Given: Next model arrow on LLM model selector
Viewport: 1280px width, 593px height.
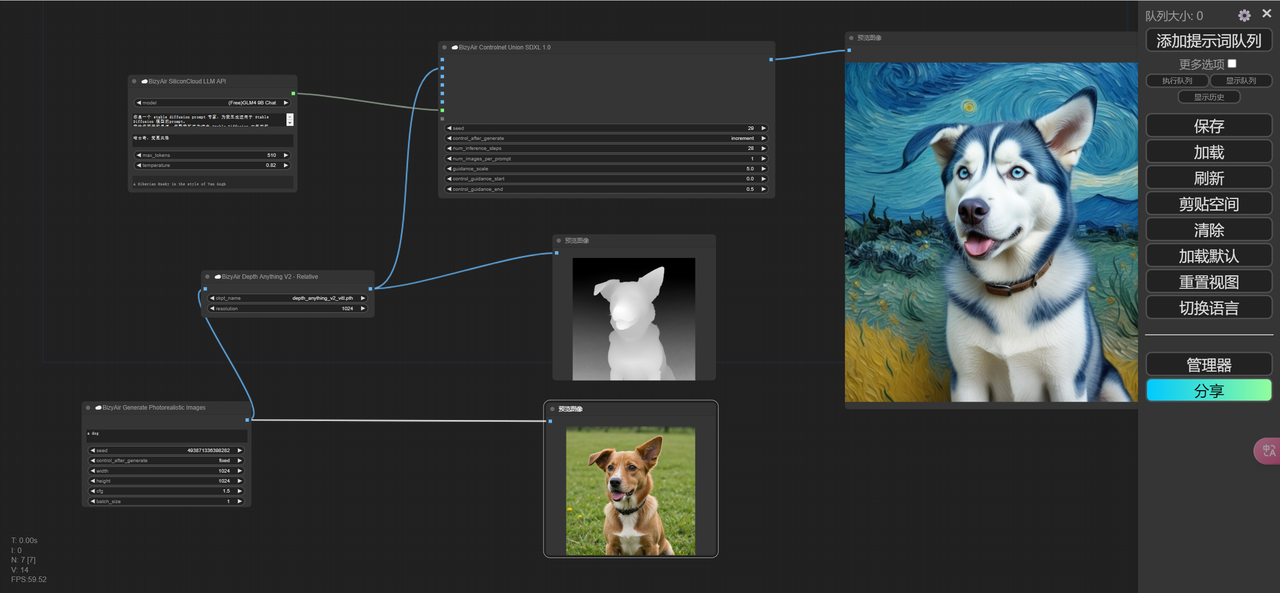Looking at the screenshot, I should (x=287, y=102).
